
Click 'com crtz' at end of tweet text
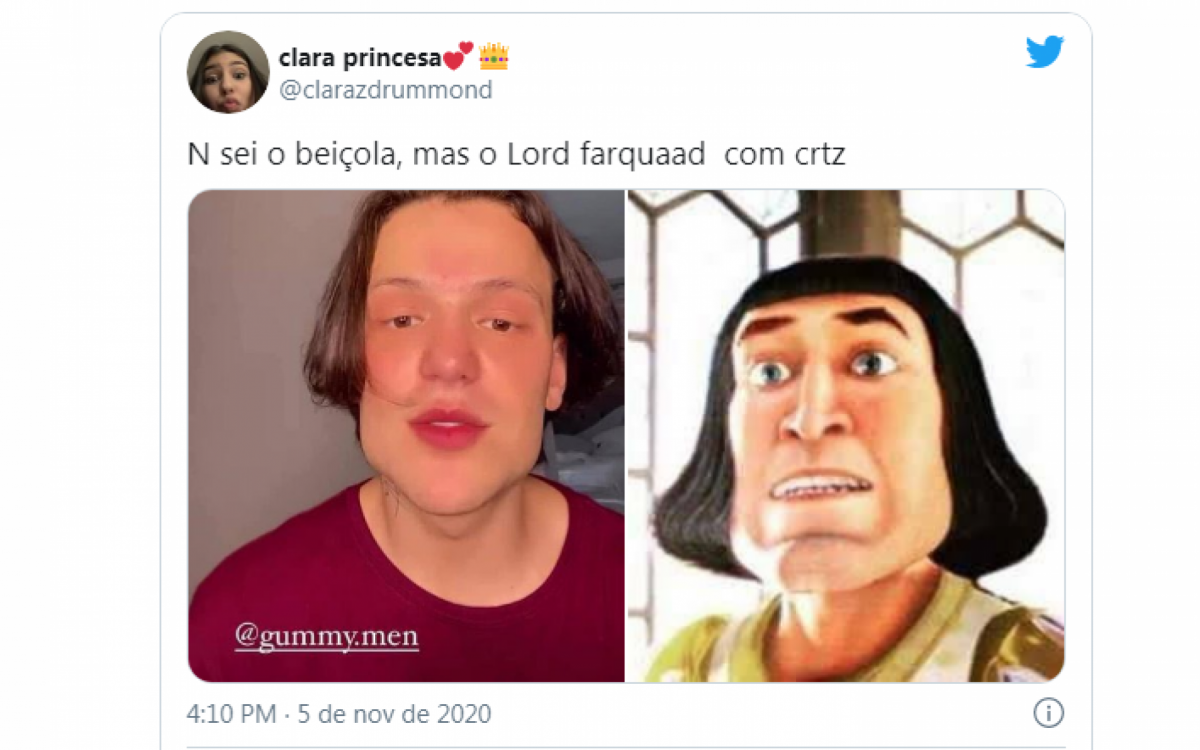coord(785,156)
